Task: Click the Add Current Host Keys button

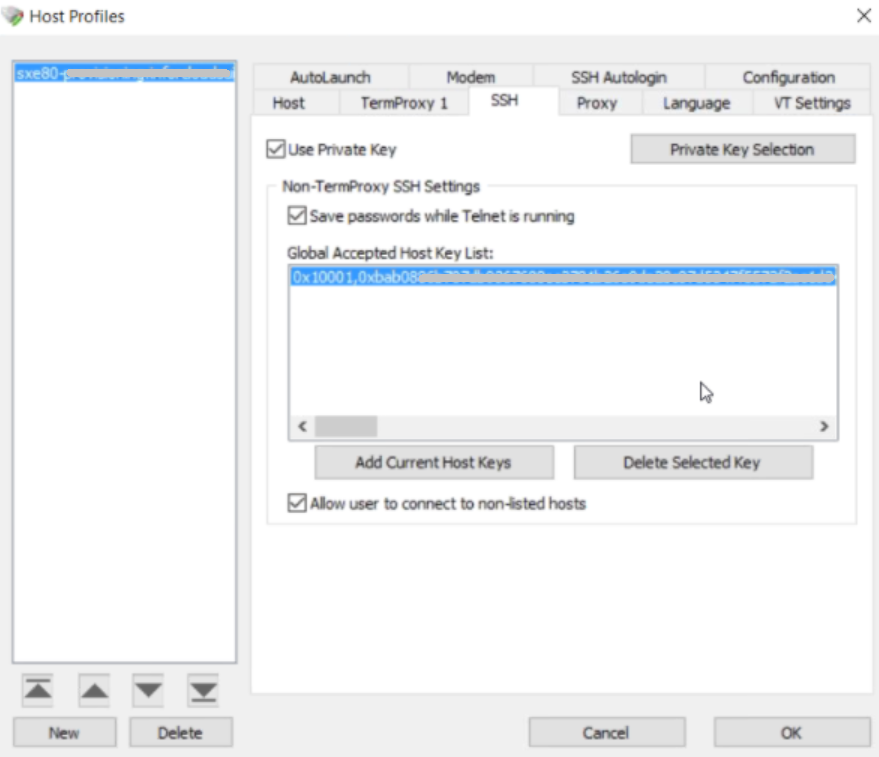Action: coord(434,462)
